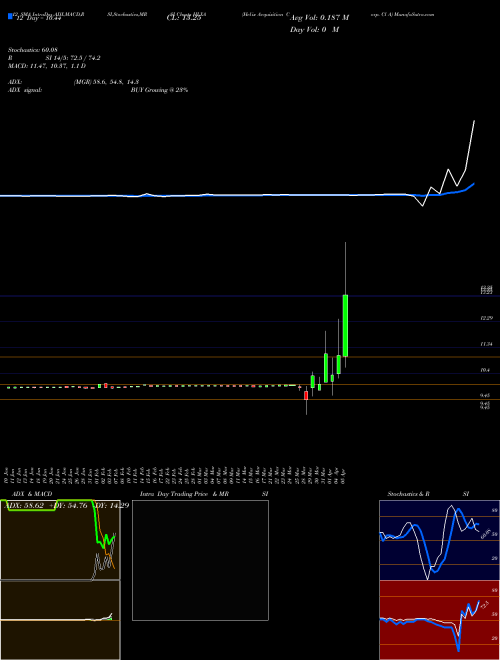Click the 'Stochastics & R' panel title

pyautogui.click(x=409, y=494)
